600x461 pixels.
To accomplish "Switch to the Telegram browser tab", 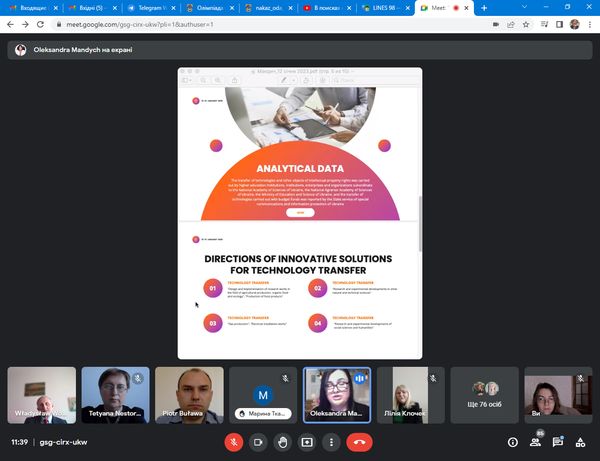I will coord(151,8).
